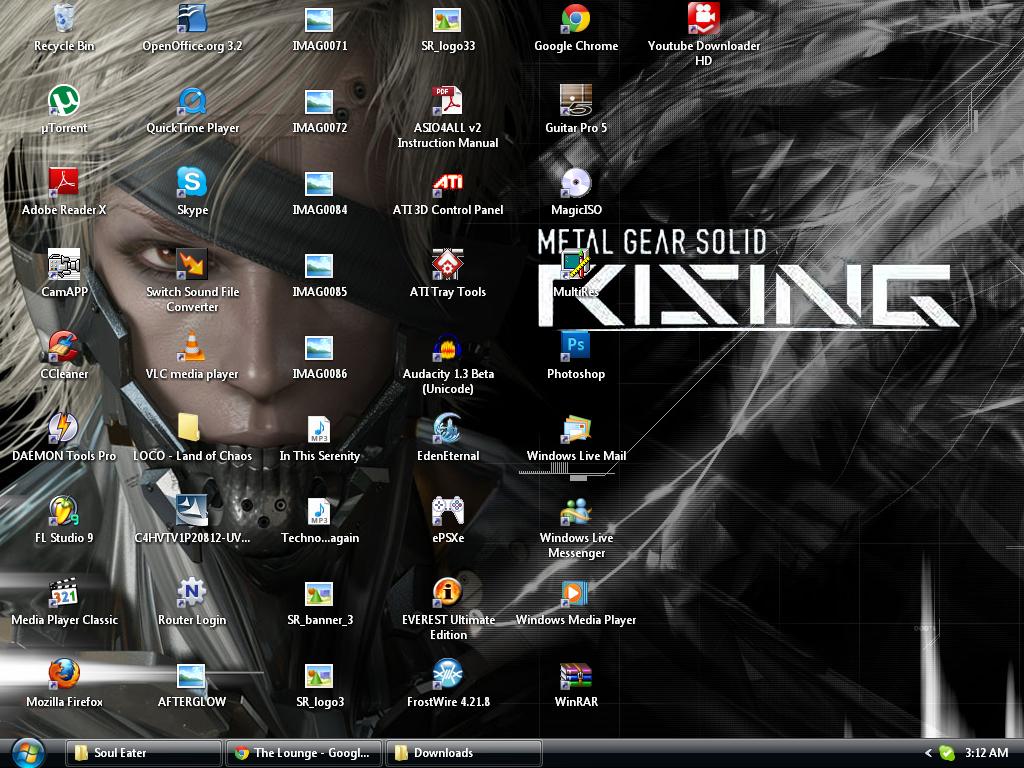Expand hidden system tray icons

(x=928, y=753)
